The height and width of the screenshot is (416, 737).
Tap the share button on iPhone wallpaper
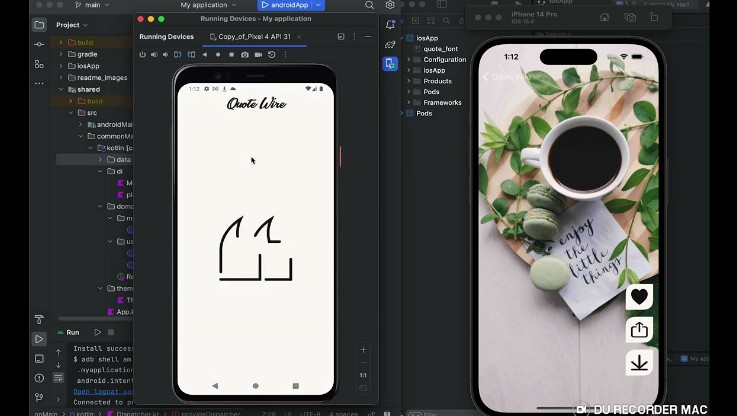tap(639, 330)
